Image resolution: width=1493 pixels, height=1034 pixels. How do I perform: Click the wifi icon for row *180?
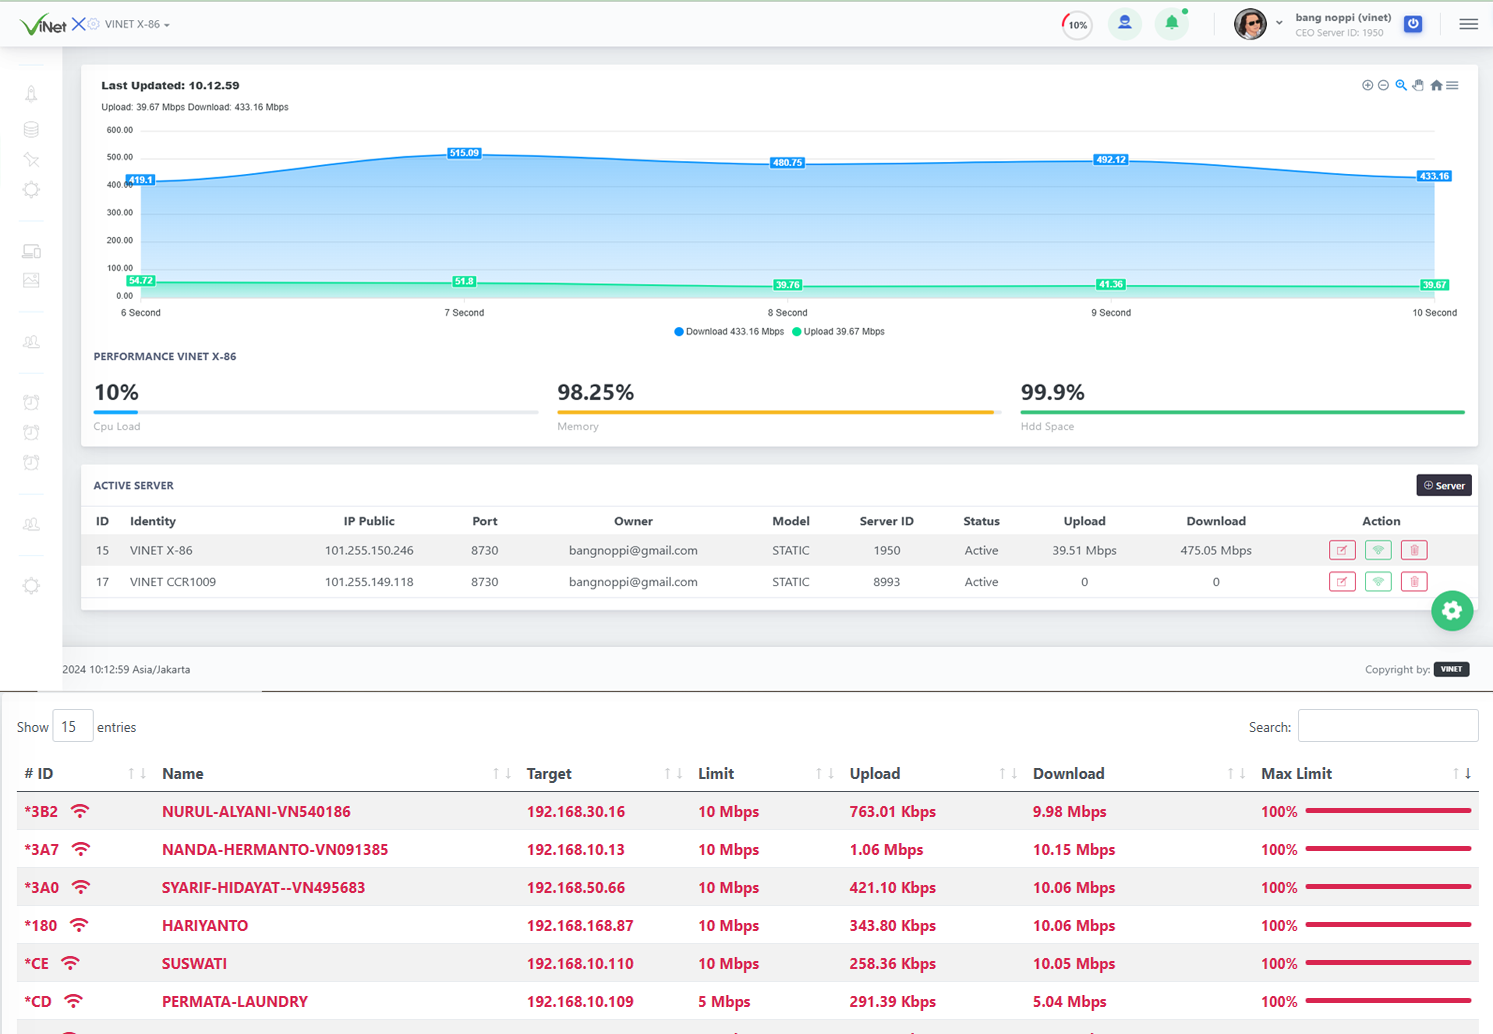pos(79,925)
